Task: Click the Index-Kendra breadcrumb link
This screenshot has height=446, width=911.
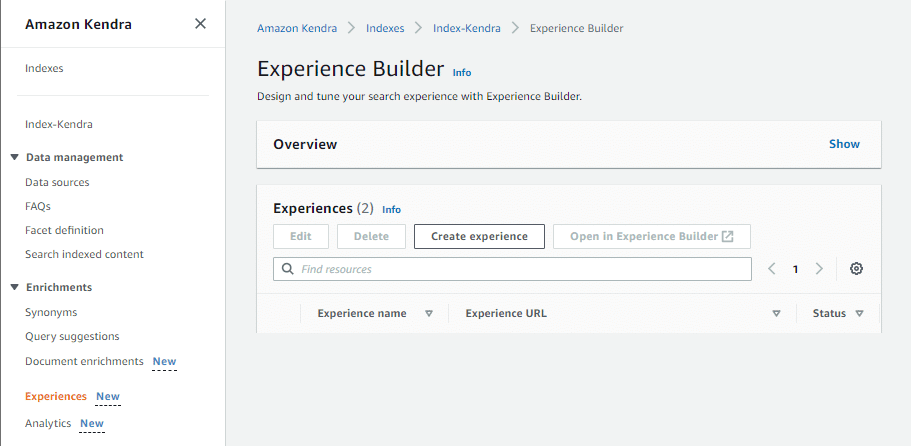Action: tap(467, 28)
